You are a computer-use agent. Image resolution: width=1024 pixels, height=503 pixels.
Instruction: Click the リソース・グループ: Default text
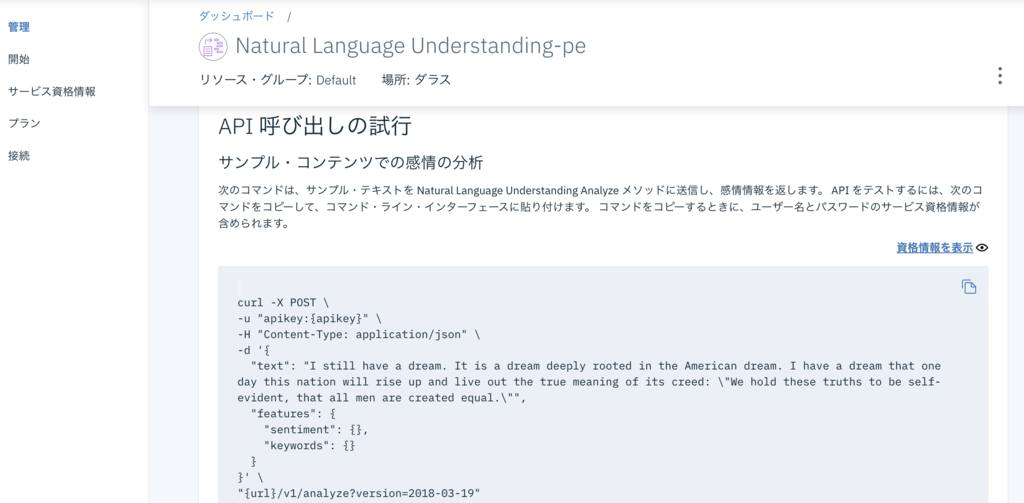pos(278,80)
